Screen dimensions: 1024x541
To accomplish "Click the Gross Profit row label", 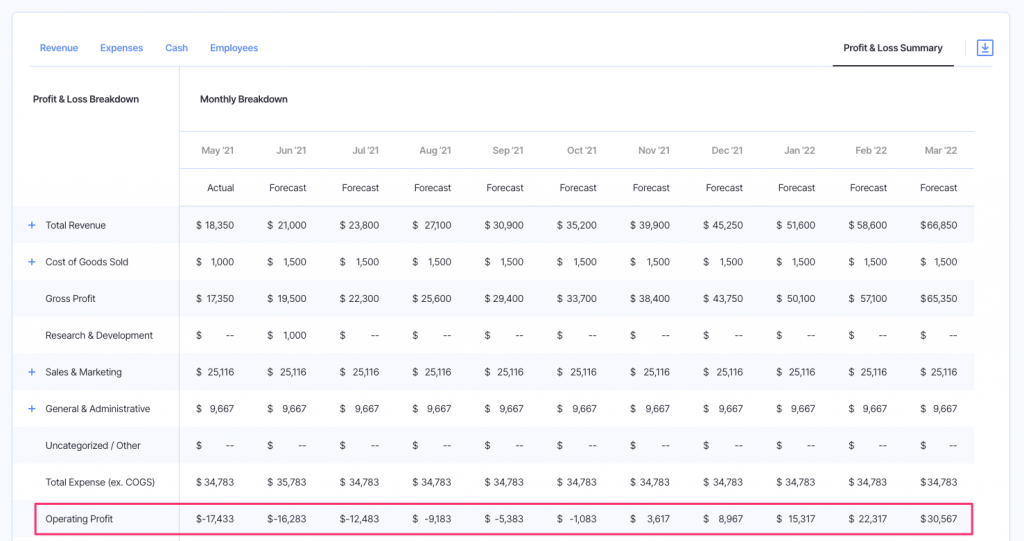I will tap(71, 299).
